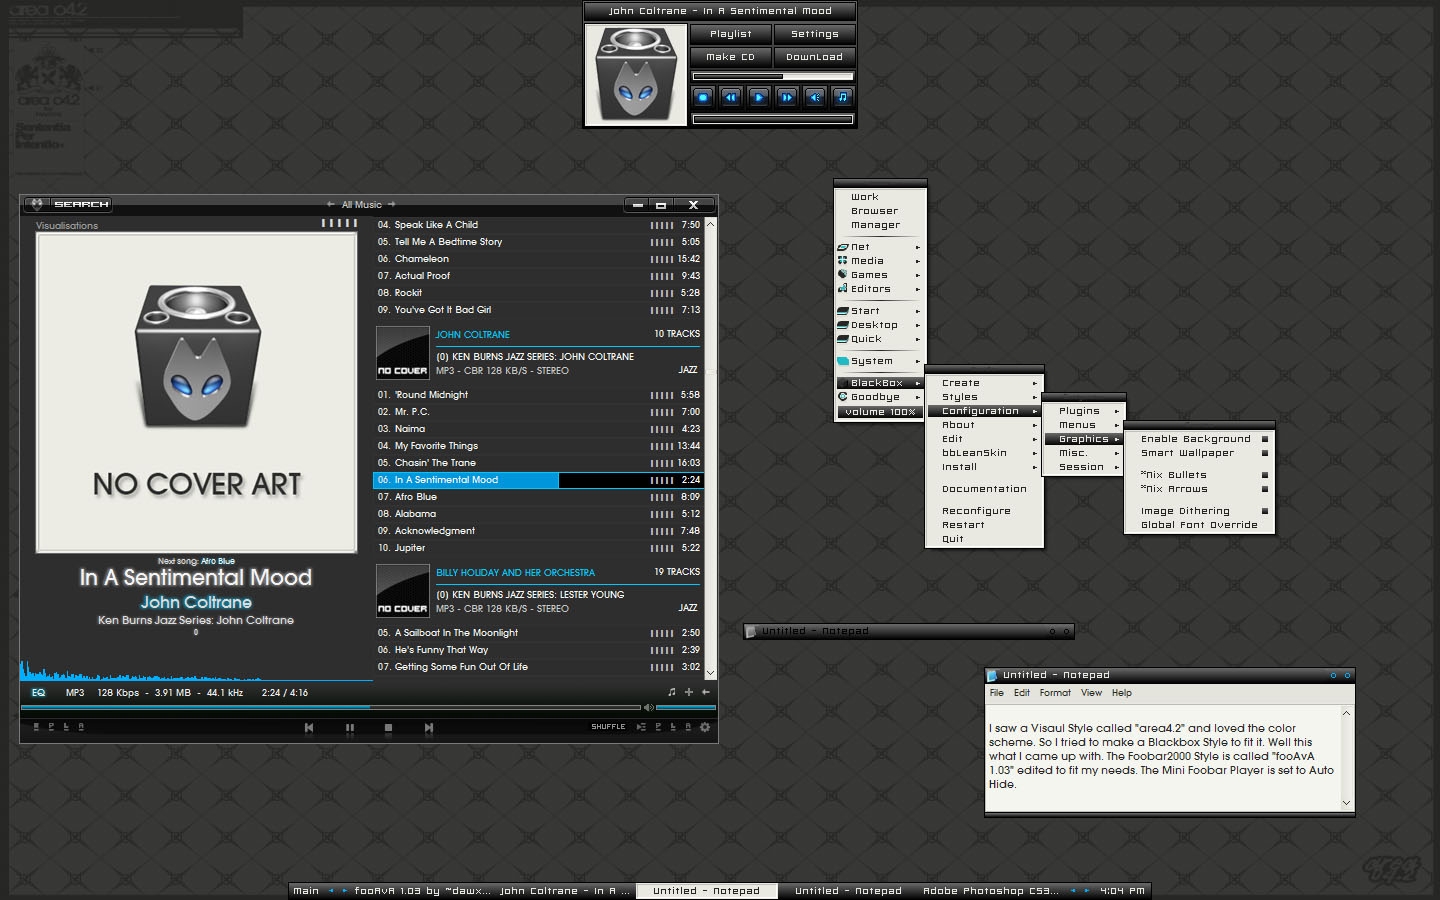Skip to next track in fooAvA
1440x900 pixels.
(428, 728)
